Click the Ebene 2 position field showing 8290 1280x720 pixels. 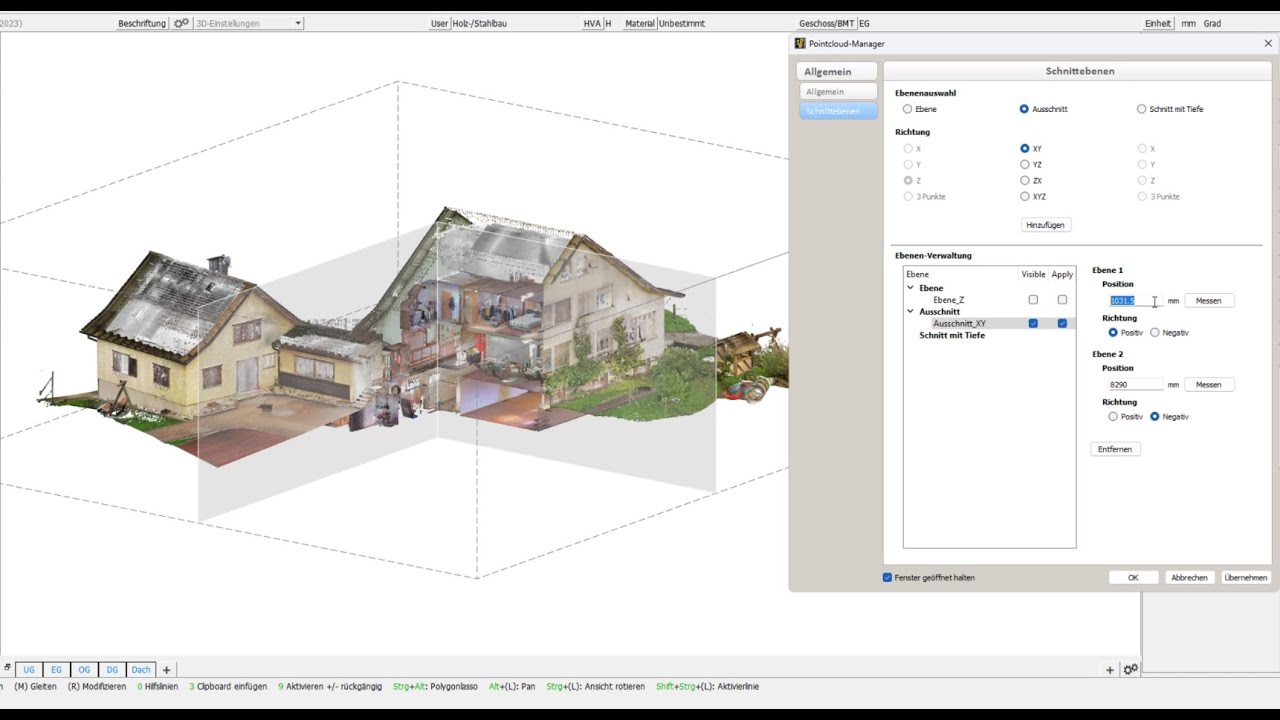[x=1135, y=385]
